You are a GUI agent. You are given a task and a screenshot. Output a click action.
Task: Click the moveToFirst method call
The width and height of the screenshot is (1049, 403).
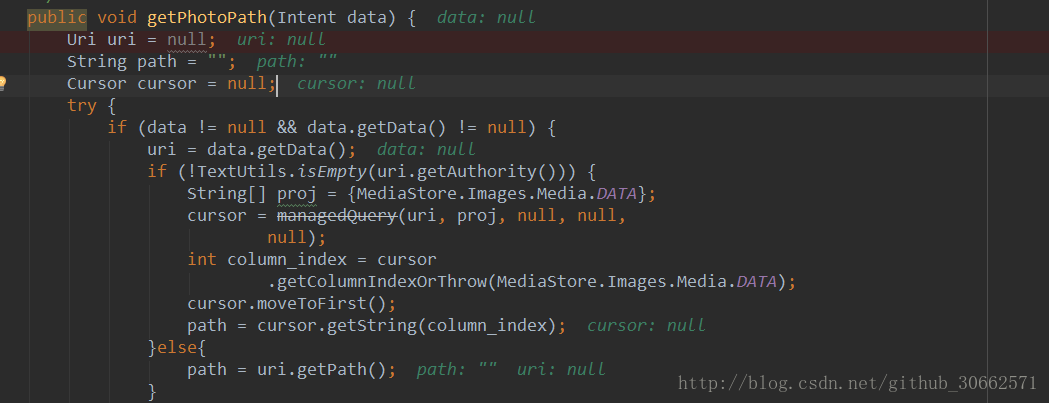tap(312, 304)
